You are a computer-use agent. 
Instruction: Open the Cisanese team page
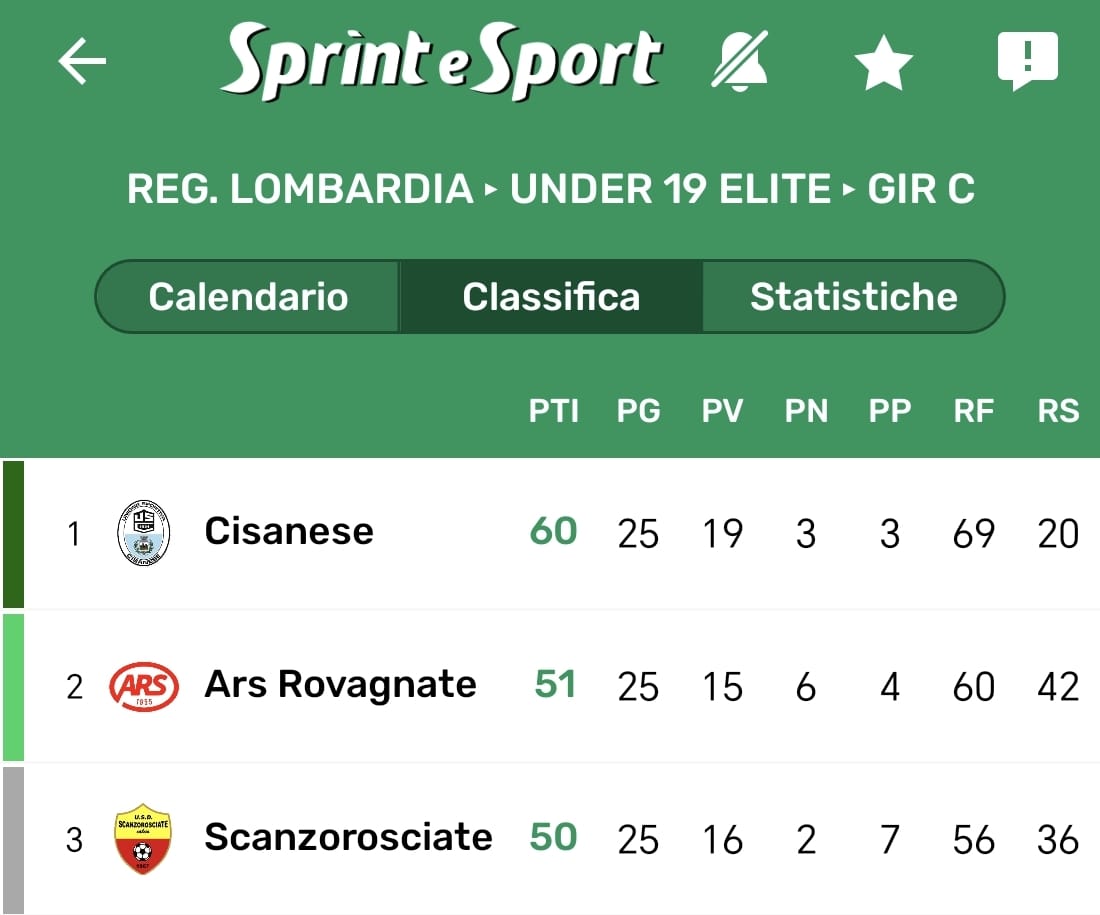click(x=289, y=531)
